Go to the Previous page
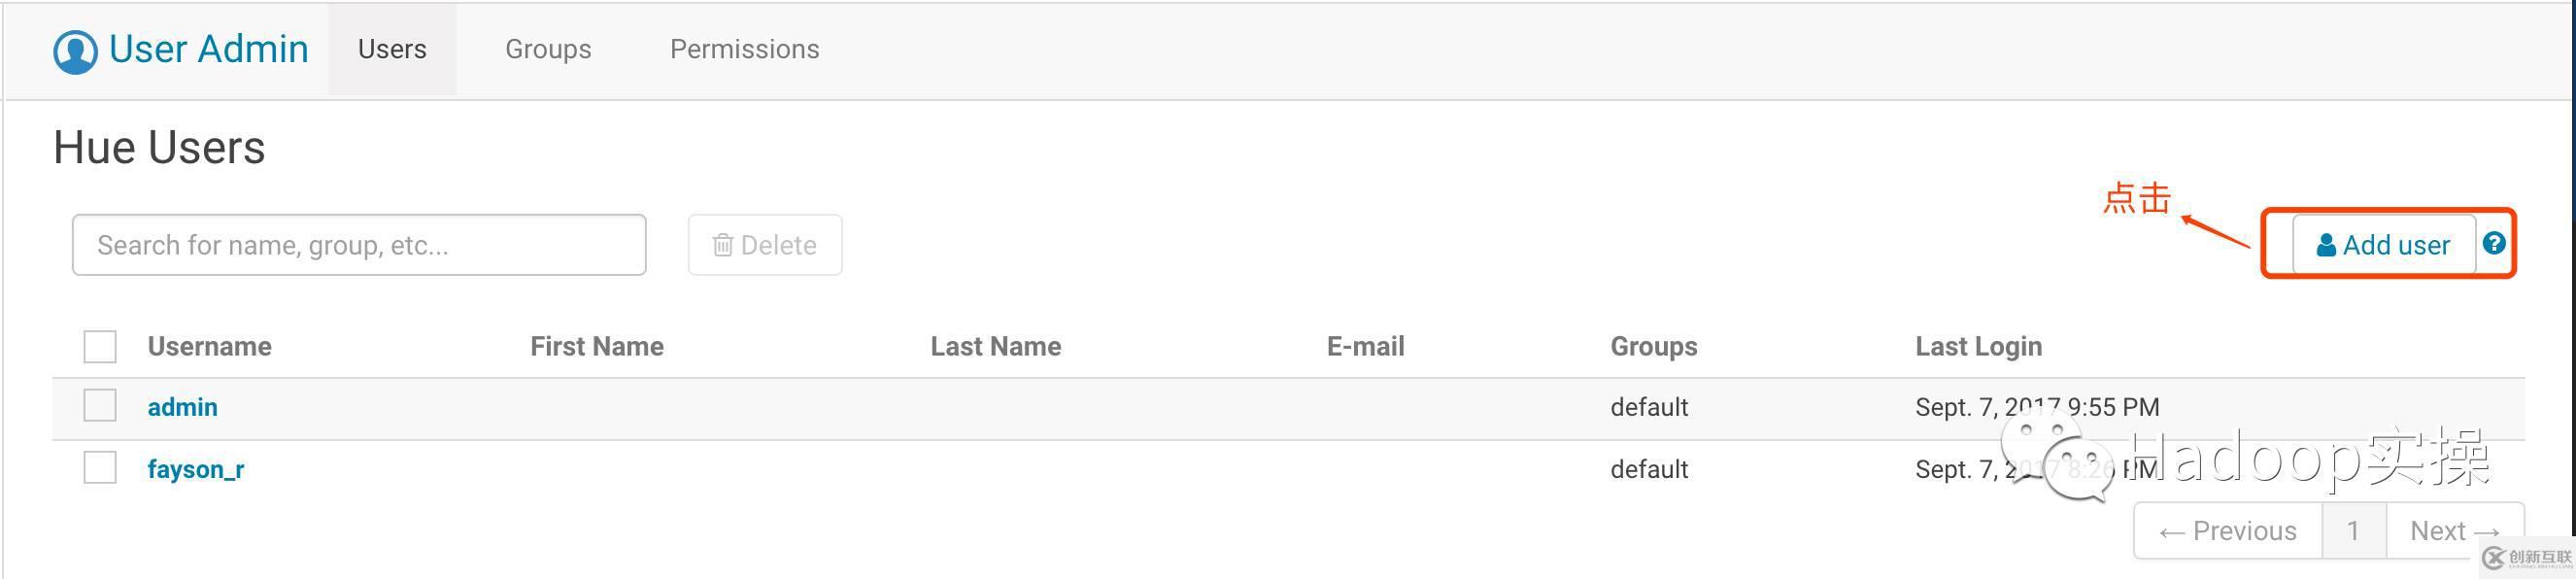This screenshot has width=2576, height=579. click(x=2228, y=531)
